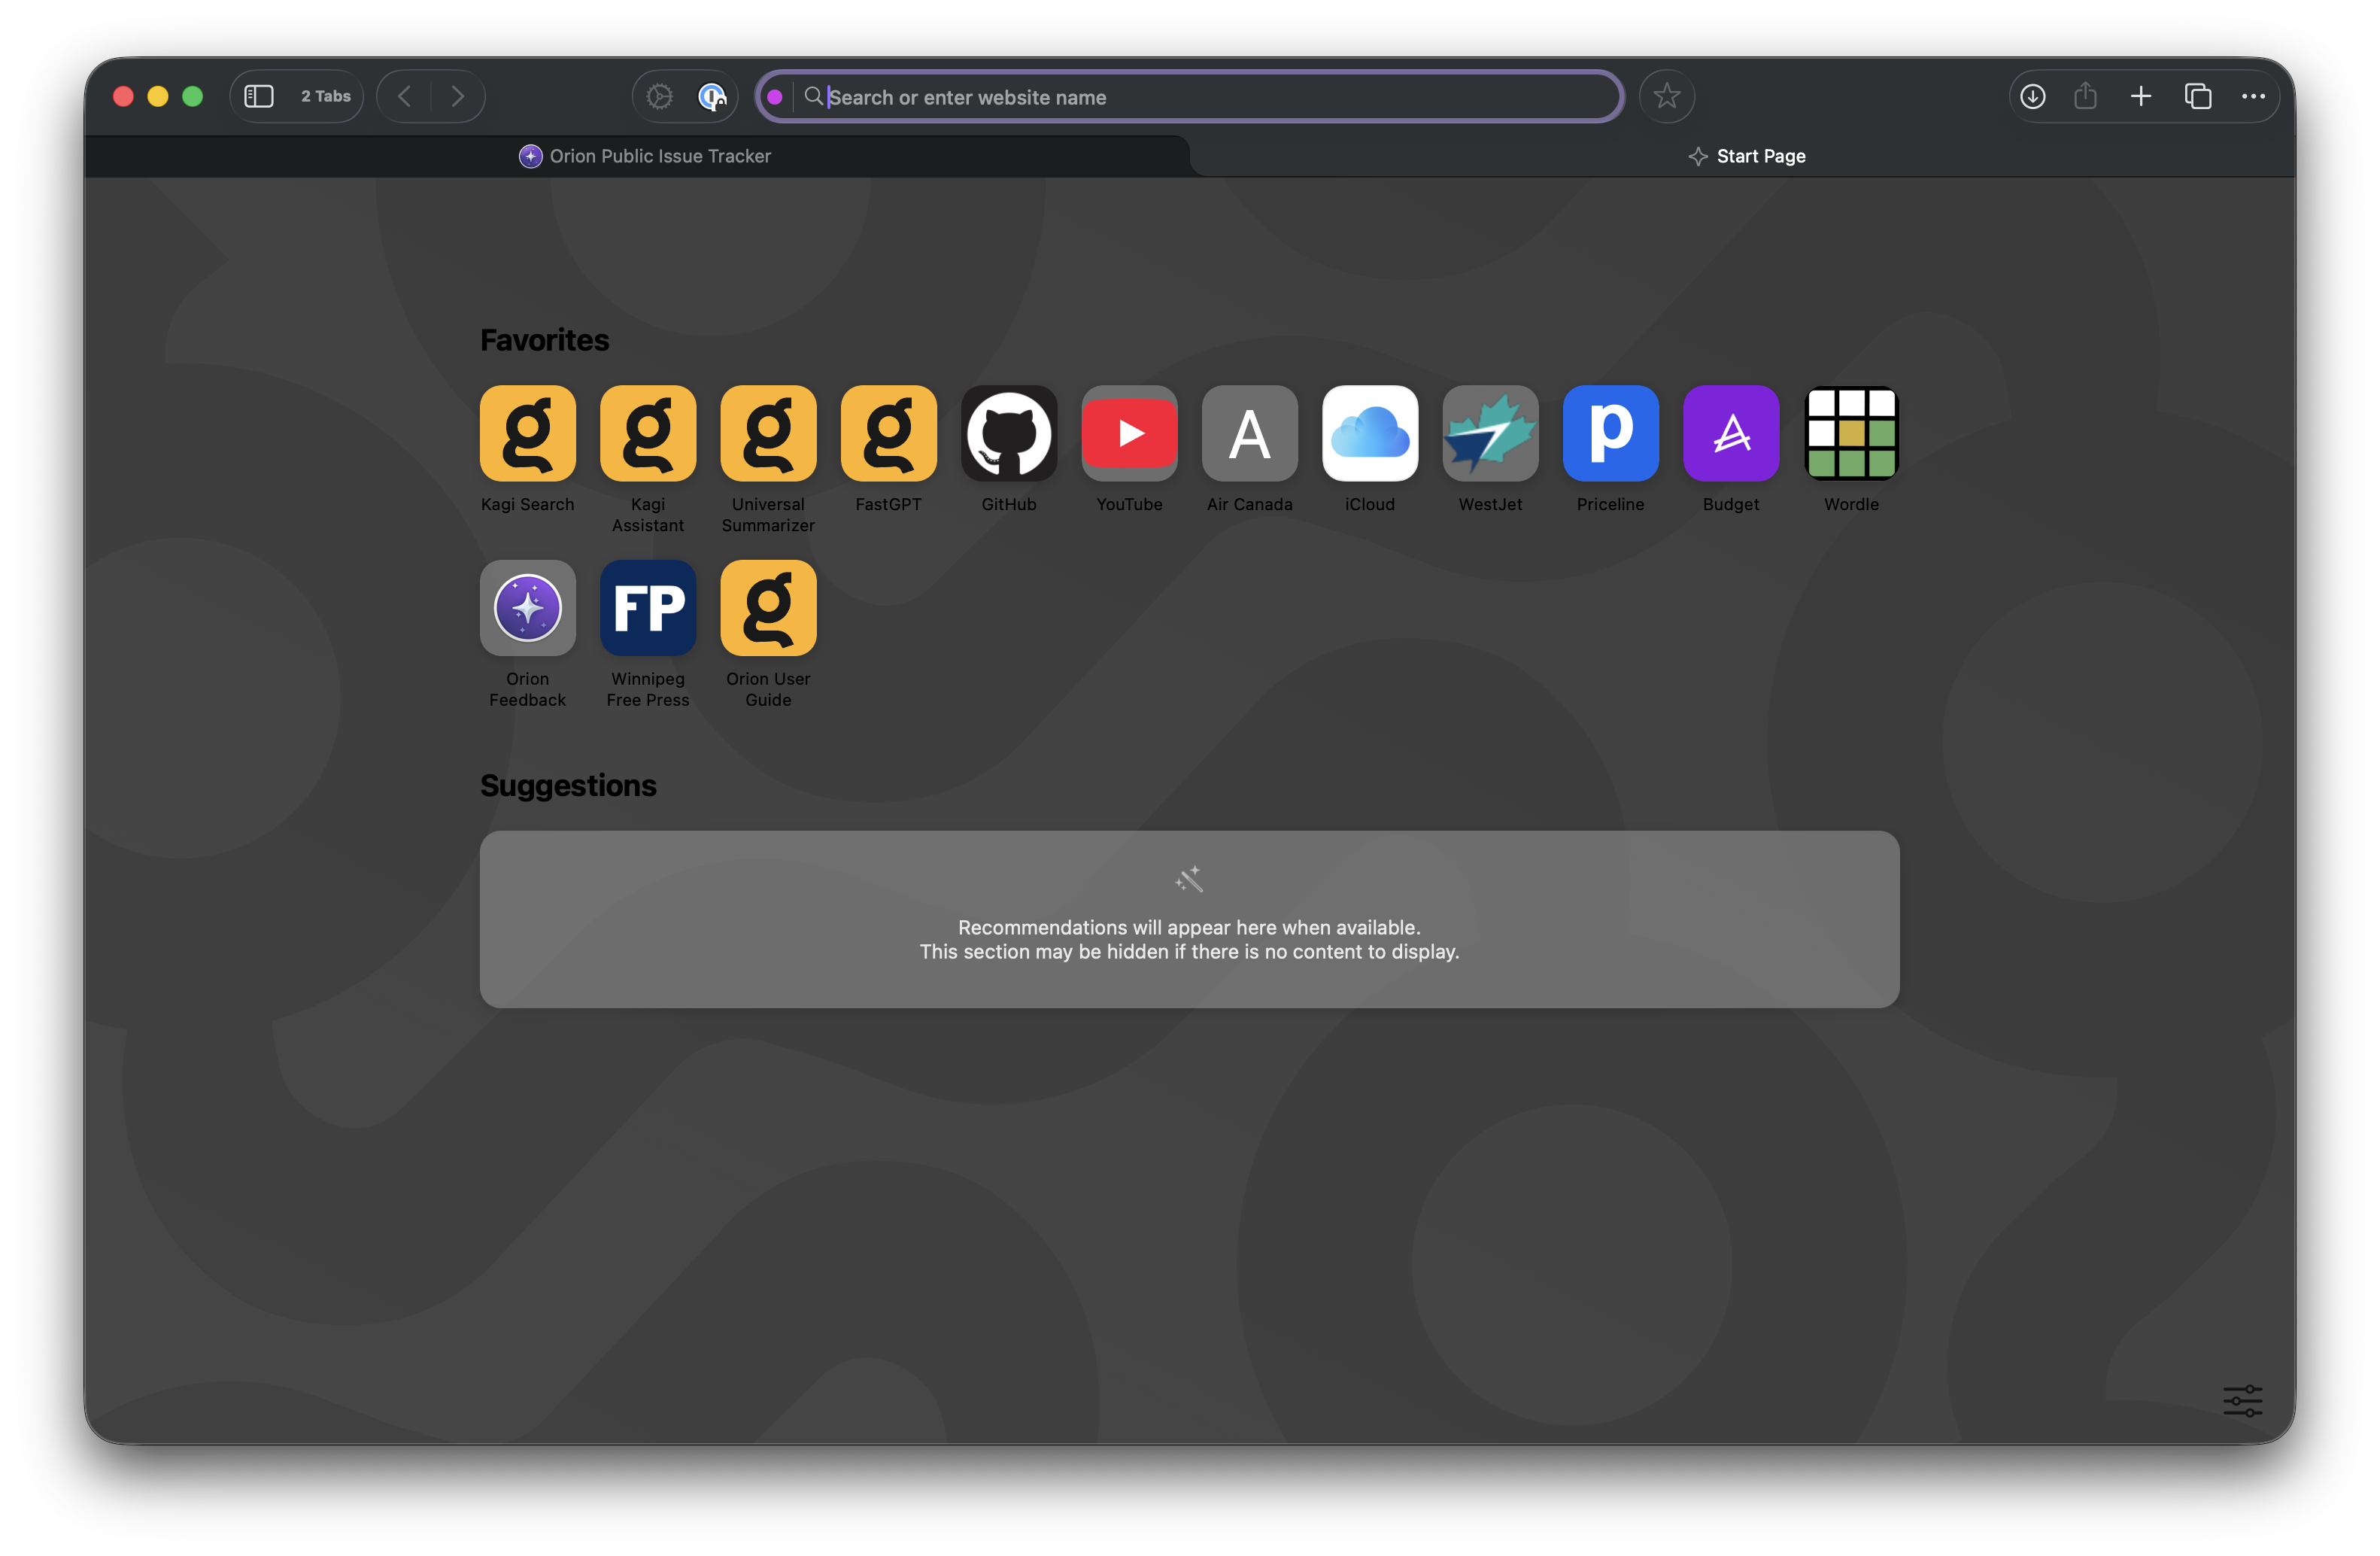This screenshot has width=2380, height=1556.
Task: Click the purple dot in address bar
Action: pos(775,97)
